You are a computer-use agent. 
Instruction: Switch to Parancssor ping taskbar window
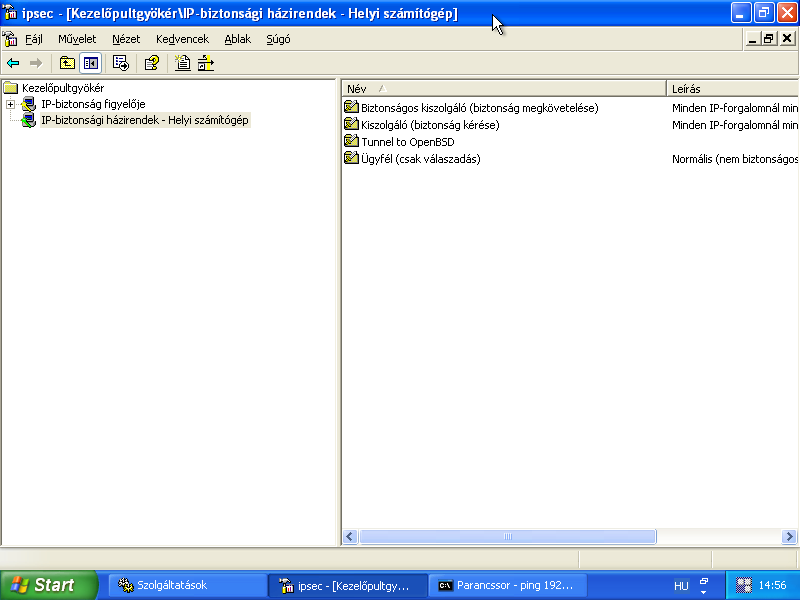point(508,585)
